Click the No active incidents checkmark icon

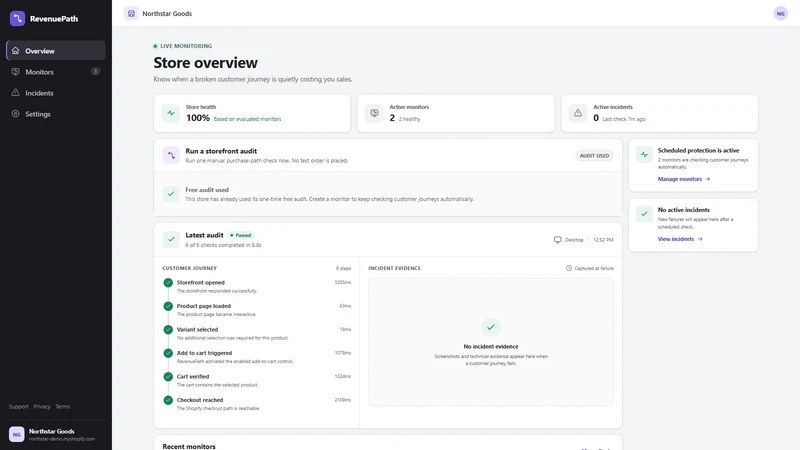(644, 214)
